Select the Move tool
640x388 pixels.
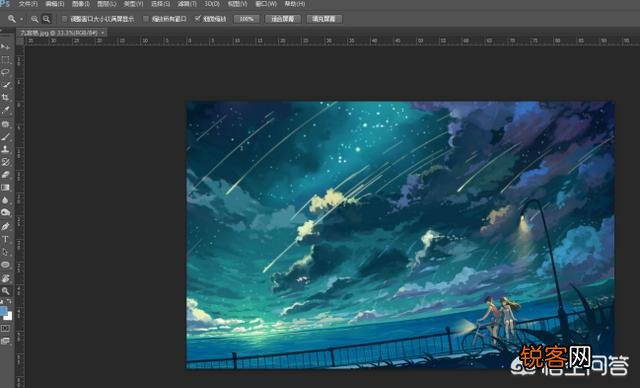coord(5,47)
